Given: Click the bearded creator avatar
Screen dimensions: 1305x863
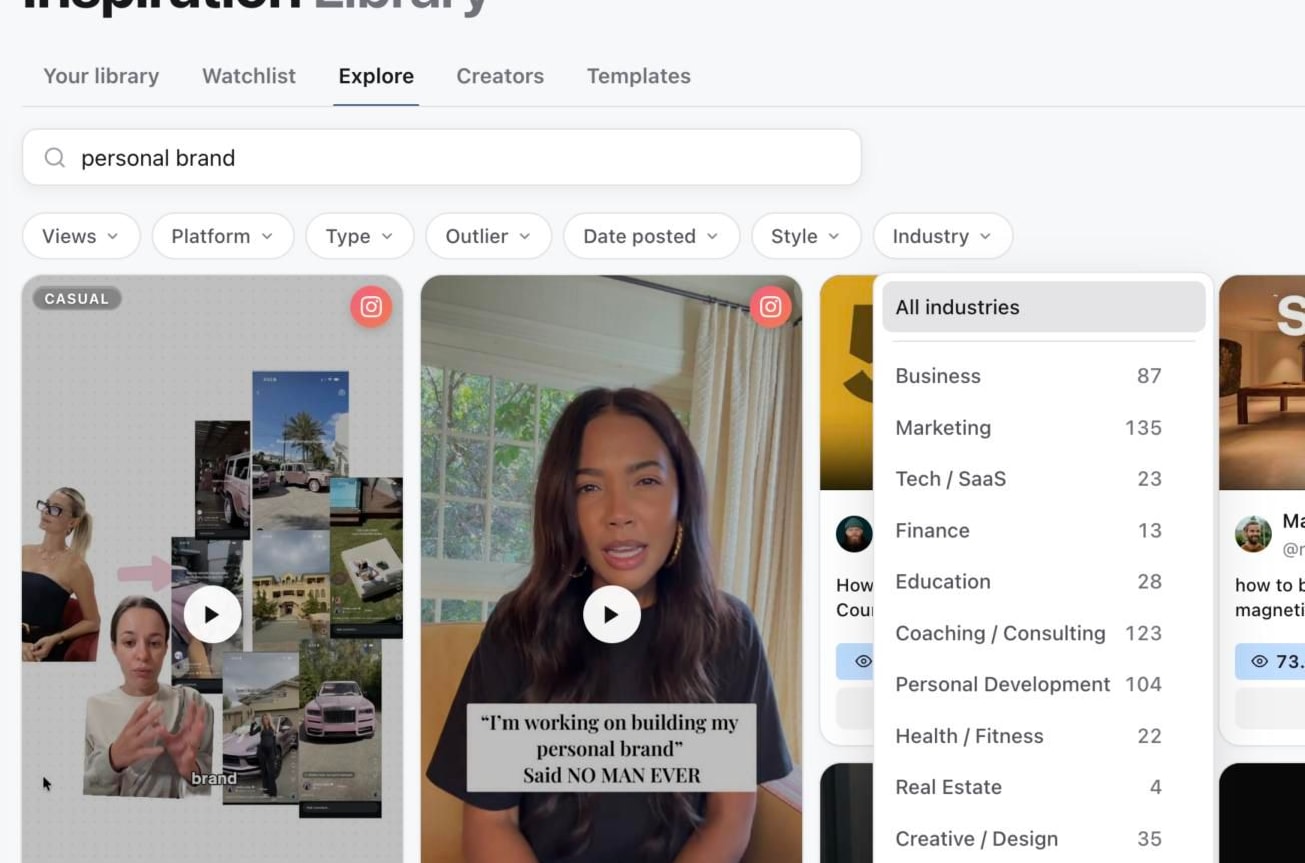Looking at the screenshot, I should tap(854, 534).
